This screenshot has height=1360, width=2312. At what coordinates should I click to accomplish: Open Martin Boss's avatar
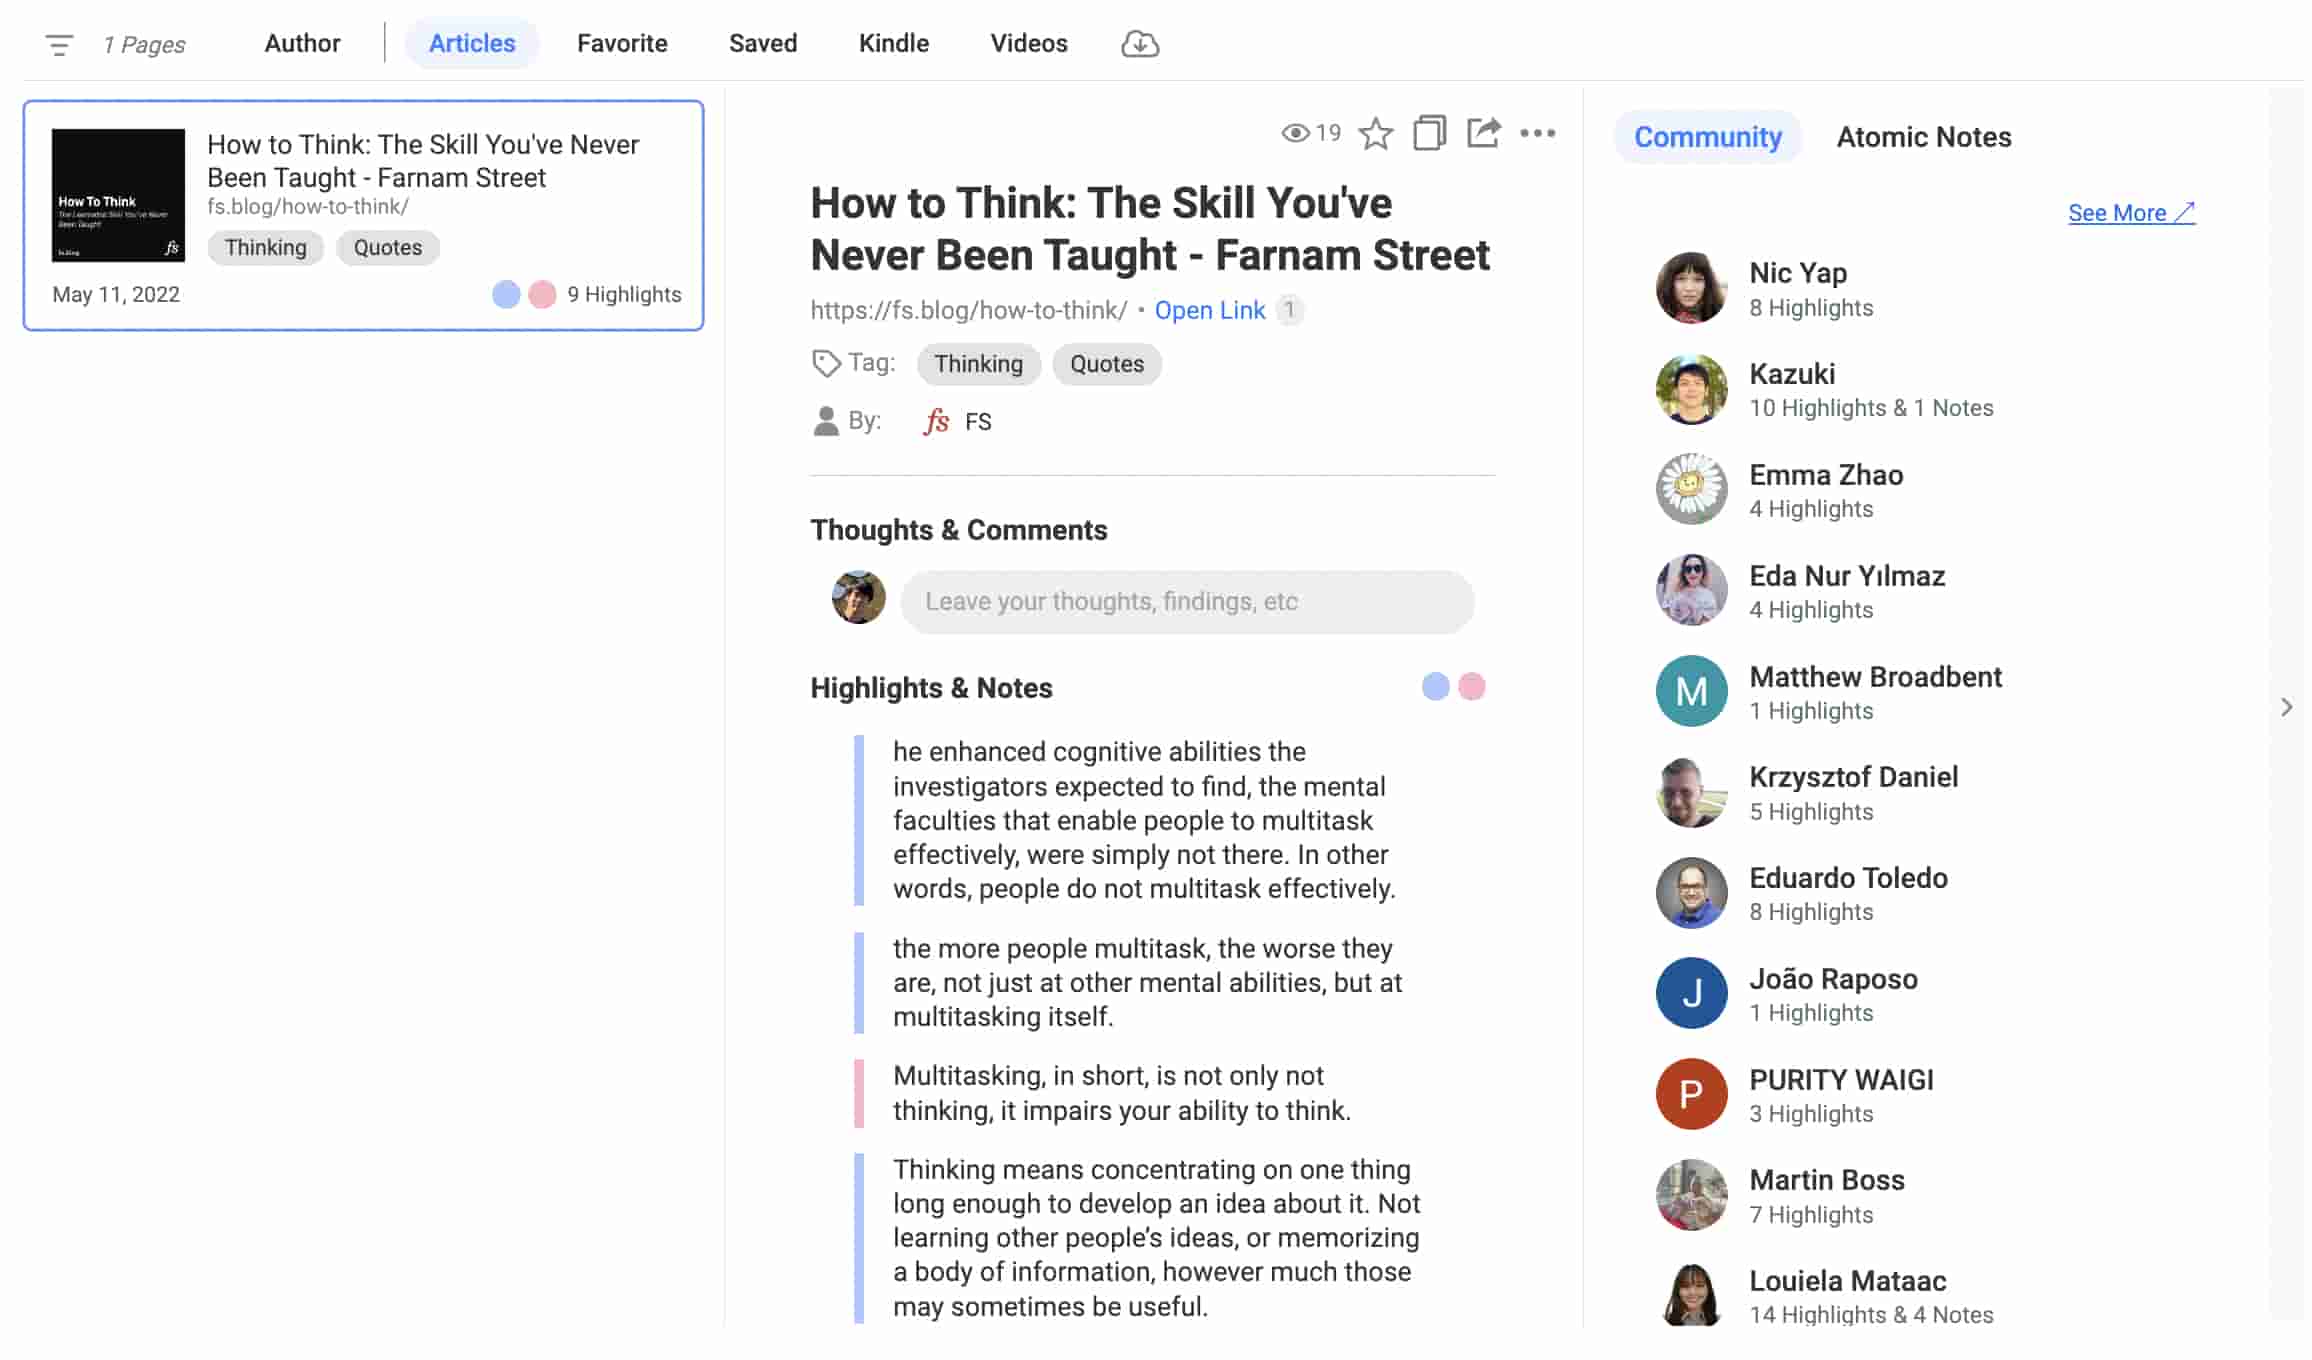tap(1692, 1195)
